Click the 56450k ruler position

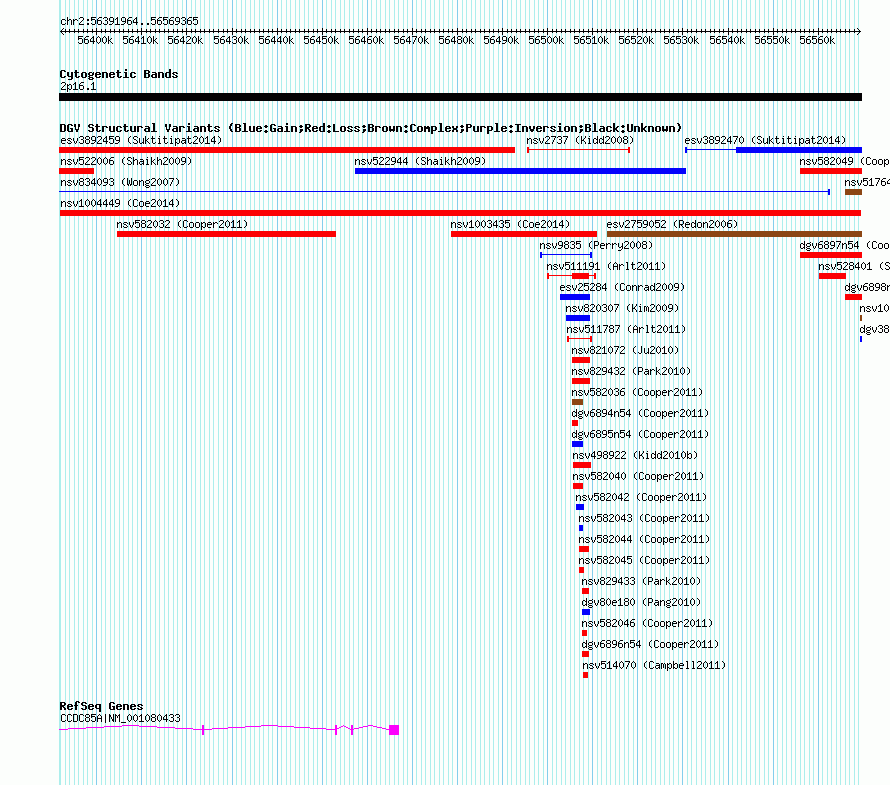point(321,40)
